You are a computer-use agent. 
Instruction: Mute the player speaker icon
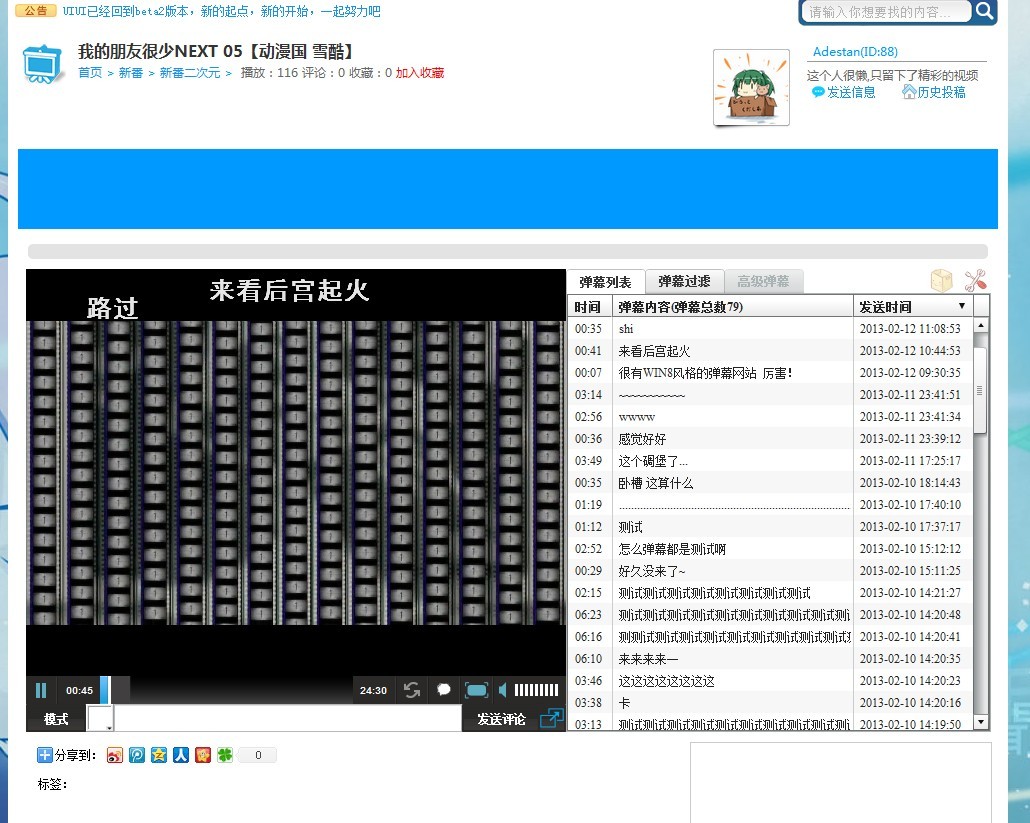click(x=503, y=690)
